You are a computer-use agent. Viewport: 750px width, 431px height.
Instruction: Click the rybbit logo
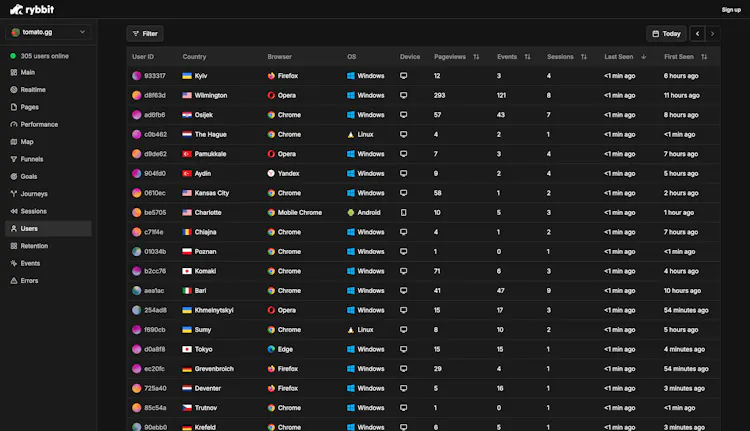click(x=32, y=10)
